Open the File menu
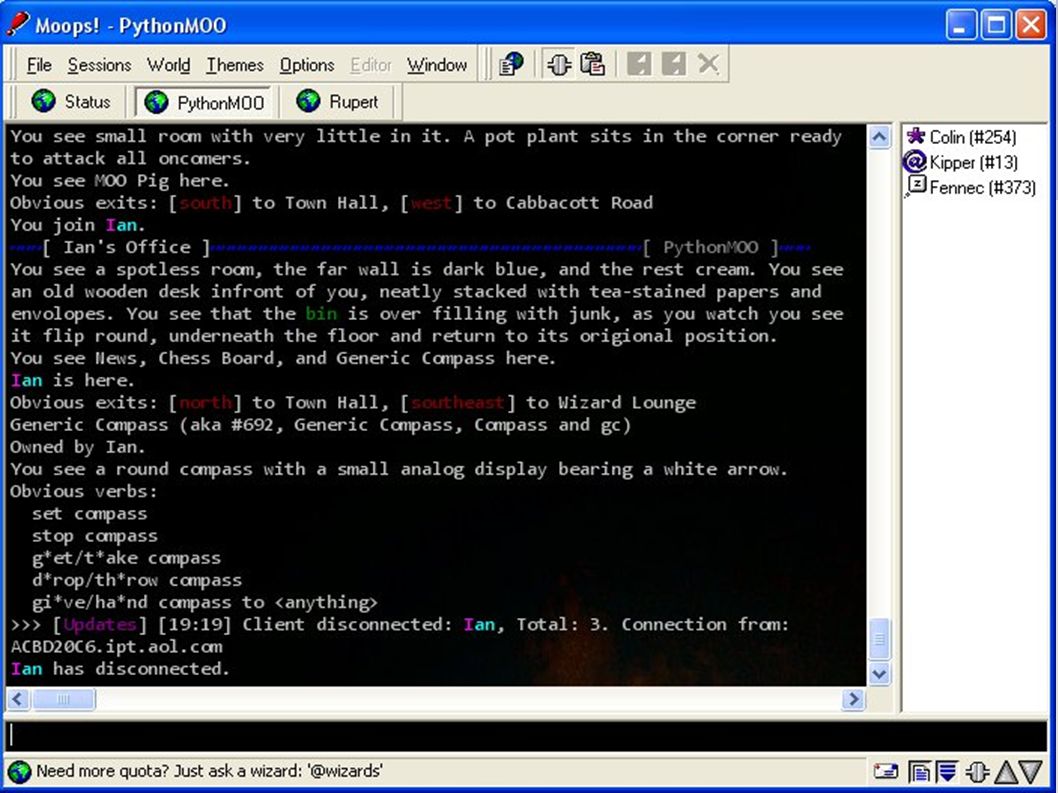Image resolution: width=1058 pixels, height=793 pixels. 38,65
